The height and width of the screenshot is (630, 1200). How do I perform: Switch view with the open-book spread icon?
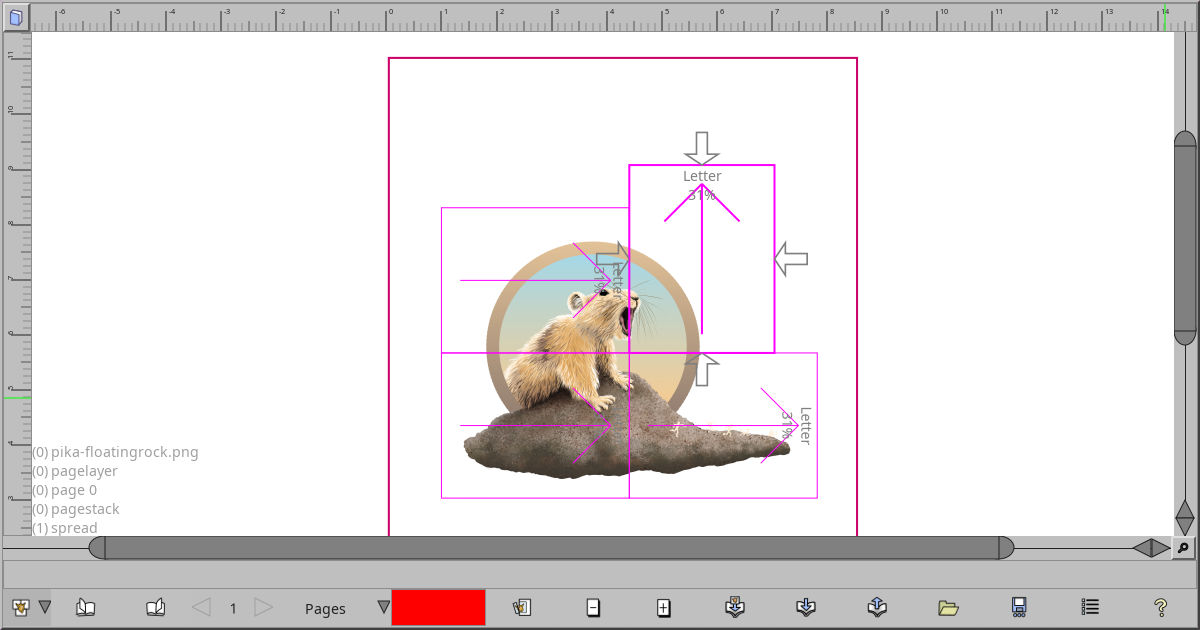point(85,606)
